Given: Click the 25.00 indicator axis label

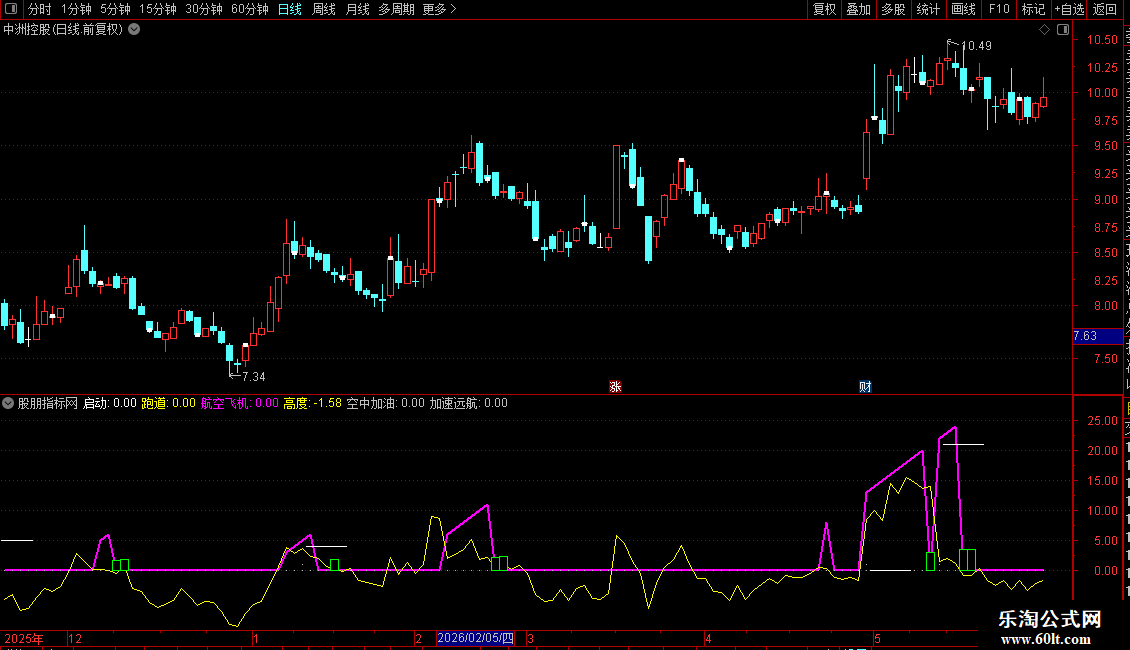Looking at the screenshot, I should click(x=1102, y=421).
